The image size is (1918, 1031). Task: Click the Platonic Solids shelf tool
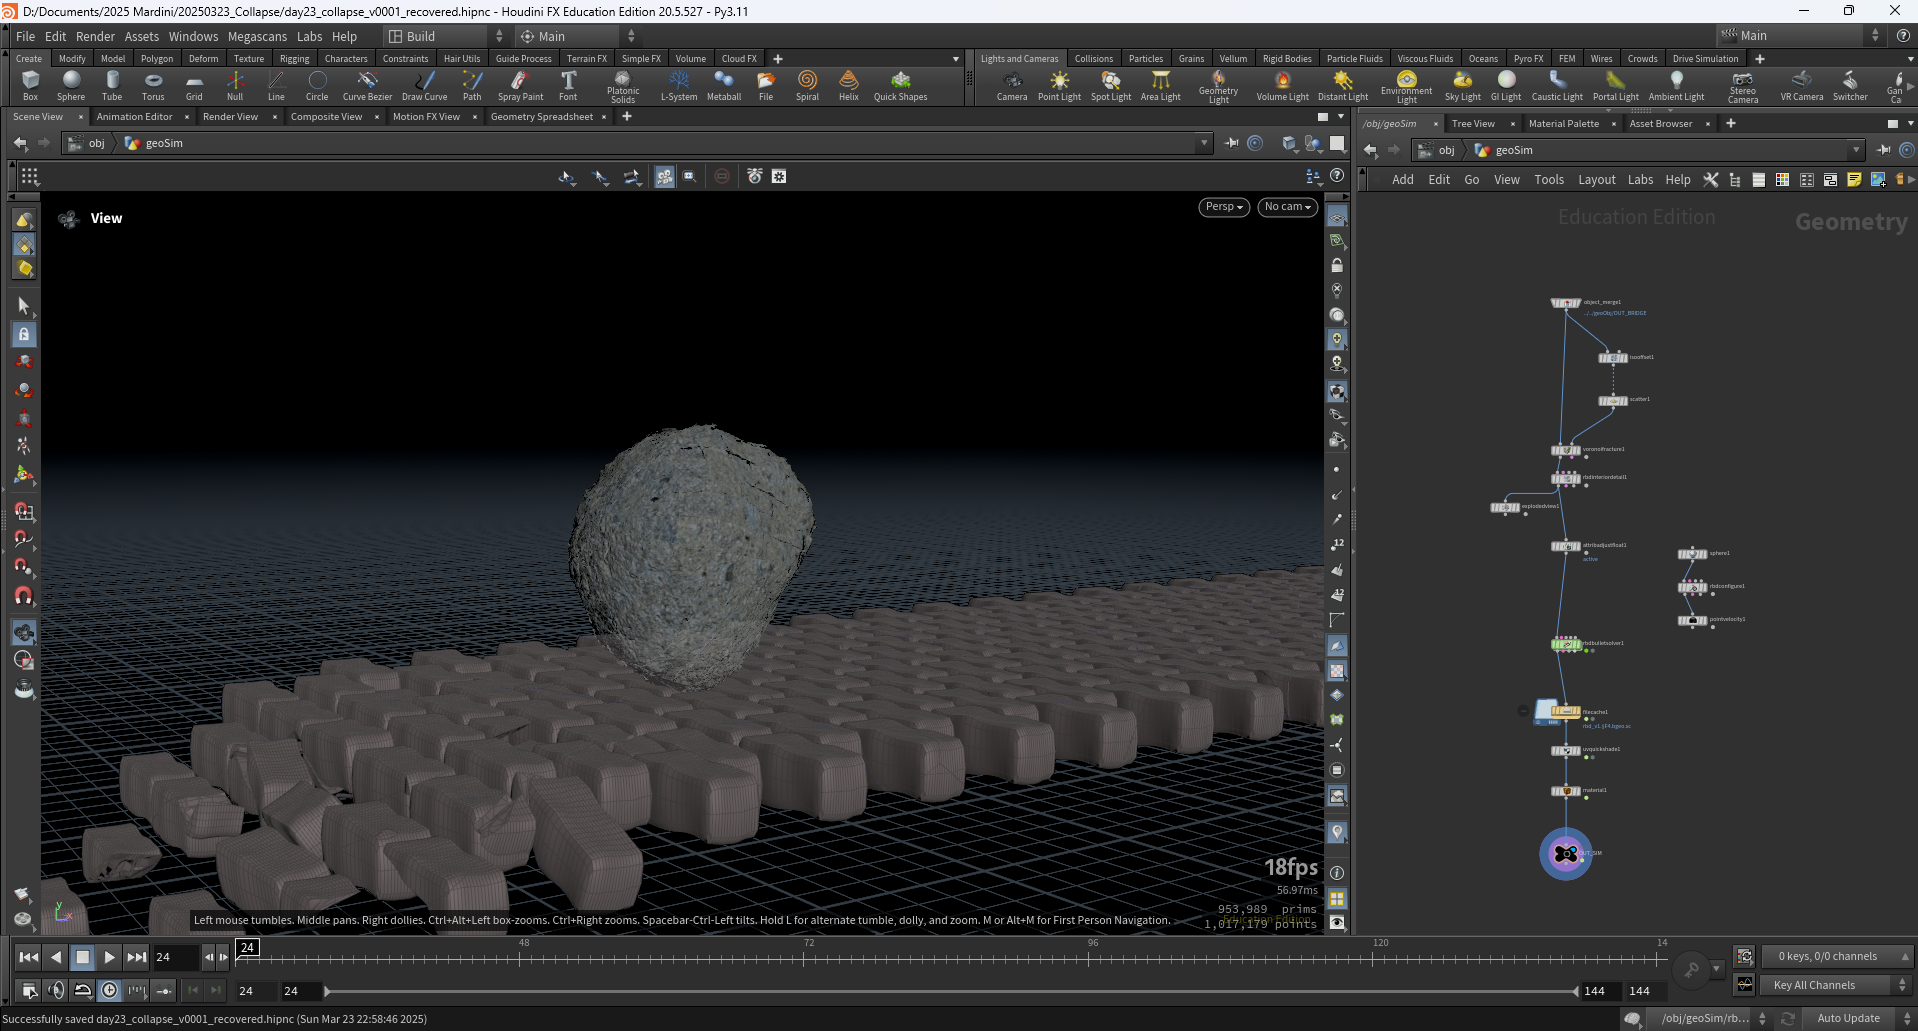[x=623, y=87]
